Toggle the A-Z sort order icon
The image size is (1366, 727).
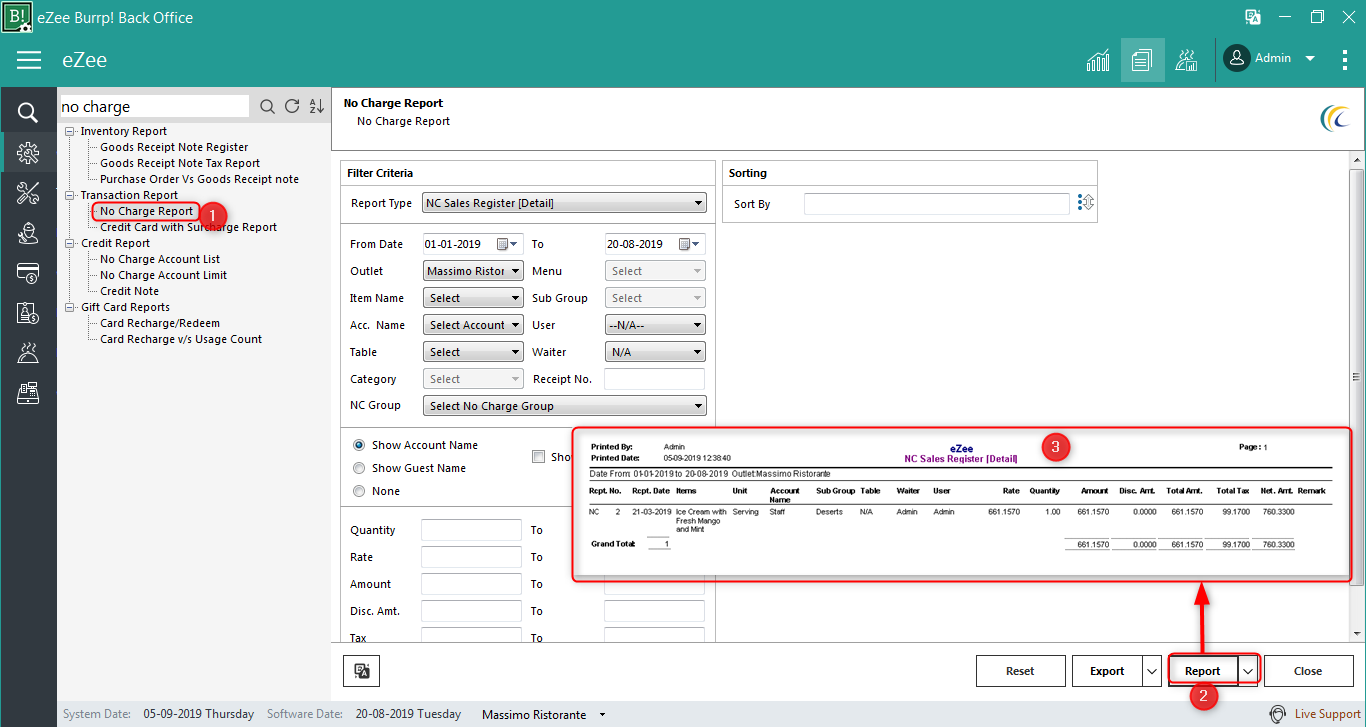pos(316,107)
